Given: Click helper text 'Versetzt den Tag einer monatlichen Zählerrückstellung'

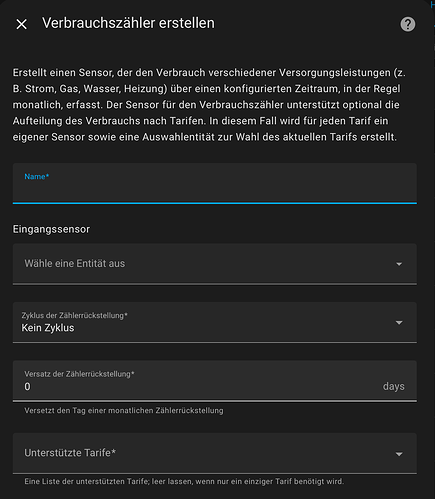Looking at the screenshot, I should pyautogui.click(x=124, y=410).
